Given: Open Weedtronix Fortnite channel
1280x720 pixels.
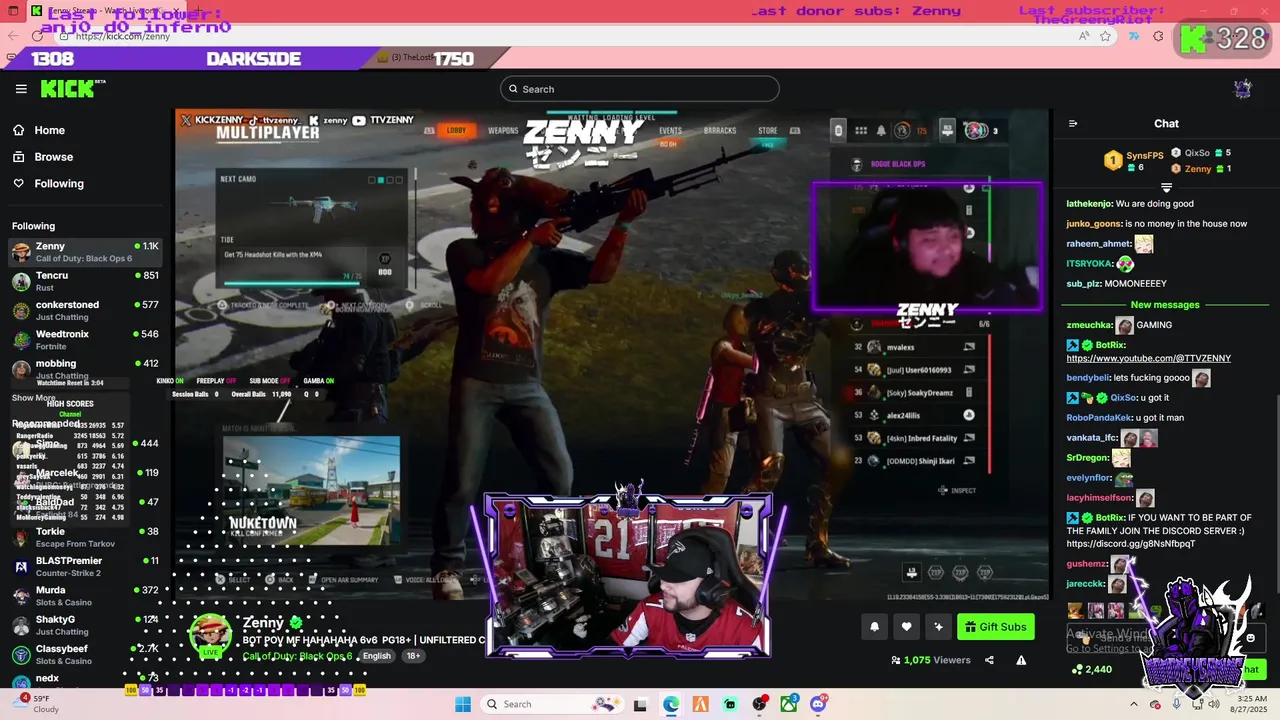Looking at the screenshot, I should point(85,340).
